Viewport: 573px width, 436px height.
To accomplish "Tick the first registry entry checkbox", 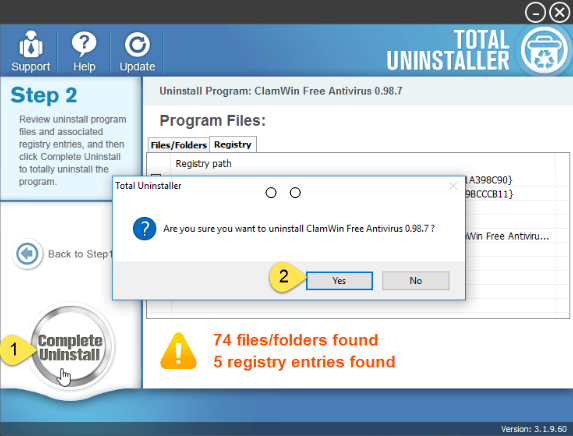I will pyautogui.click(x=156, y=176).
